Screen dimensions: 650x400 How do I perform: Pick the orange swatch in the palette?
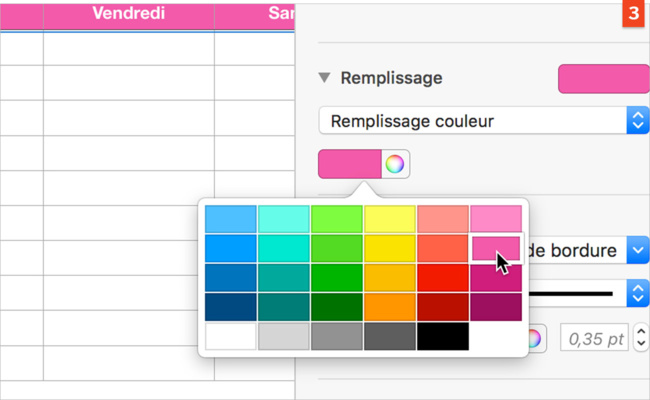pyautogui.click(x=390, y=306)
